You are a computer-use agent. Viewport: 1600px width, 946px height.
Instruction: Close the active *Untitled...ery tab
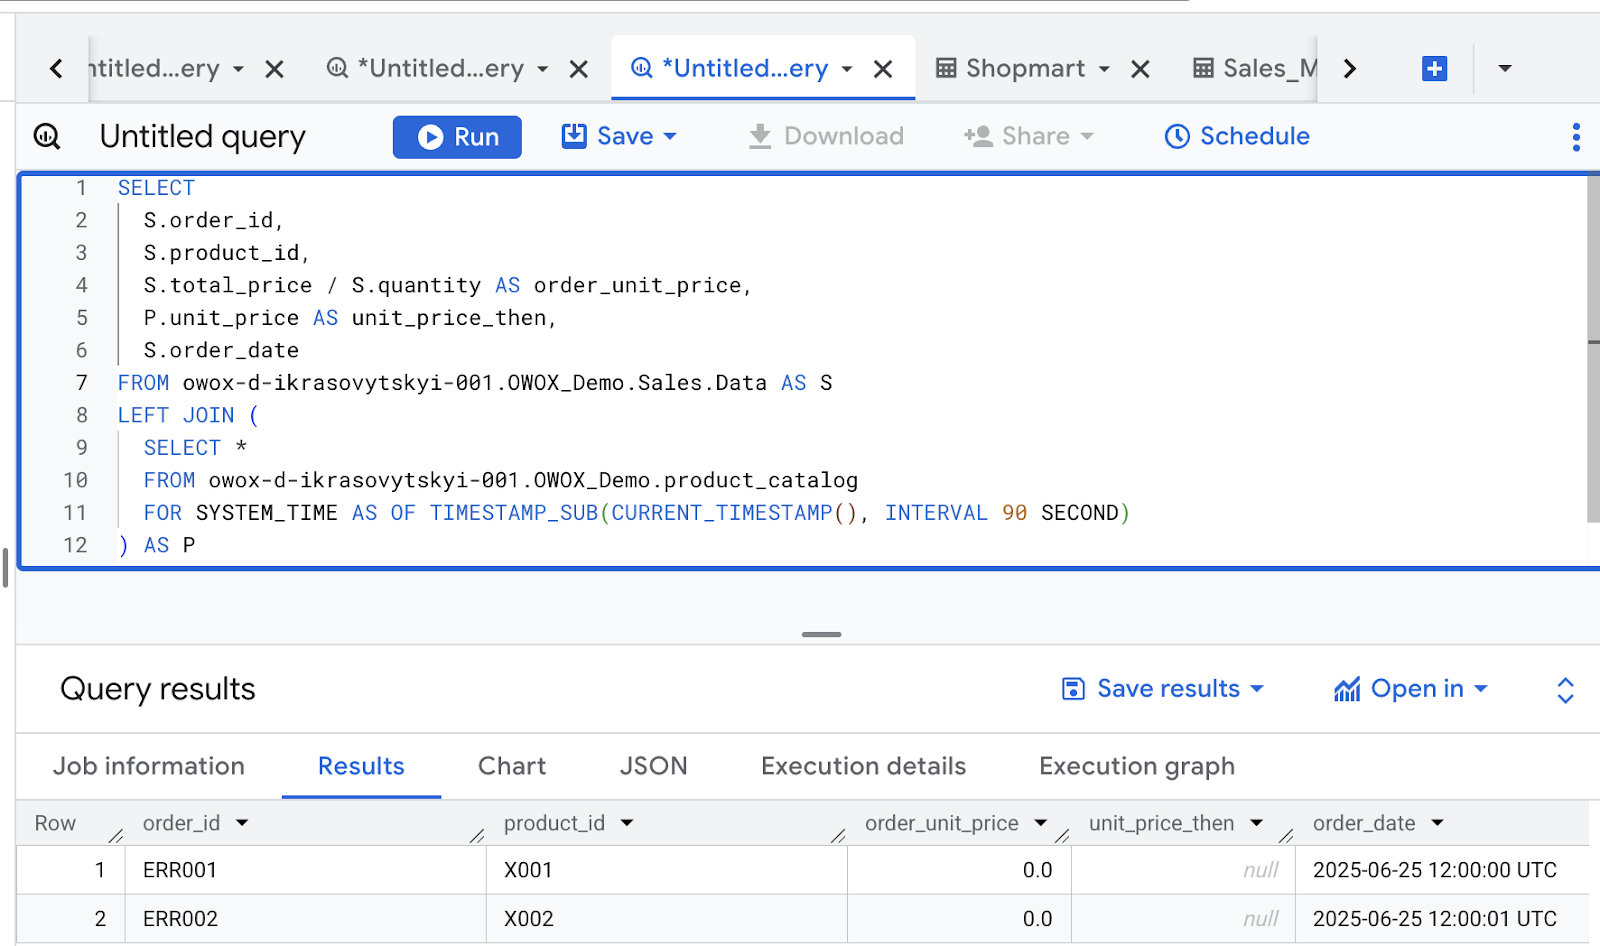click(883, 69)
